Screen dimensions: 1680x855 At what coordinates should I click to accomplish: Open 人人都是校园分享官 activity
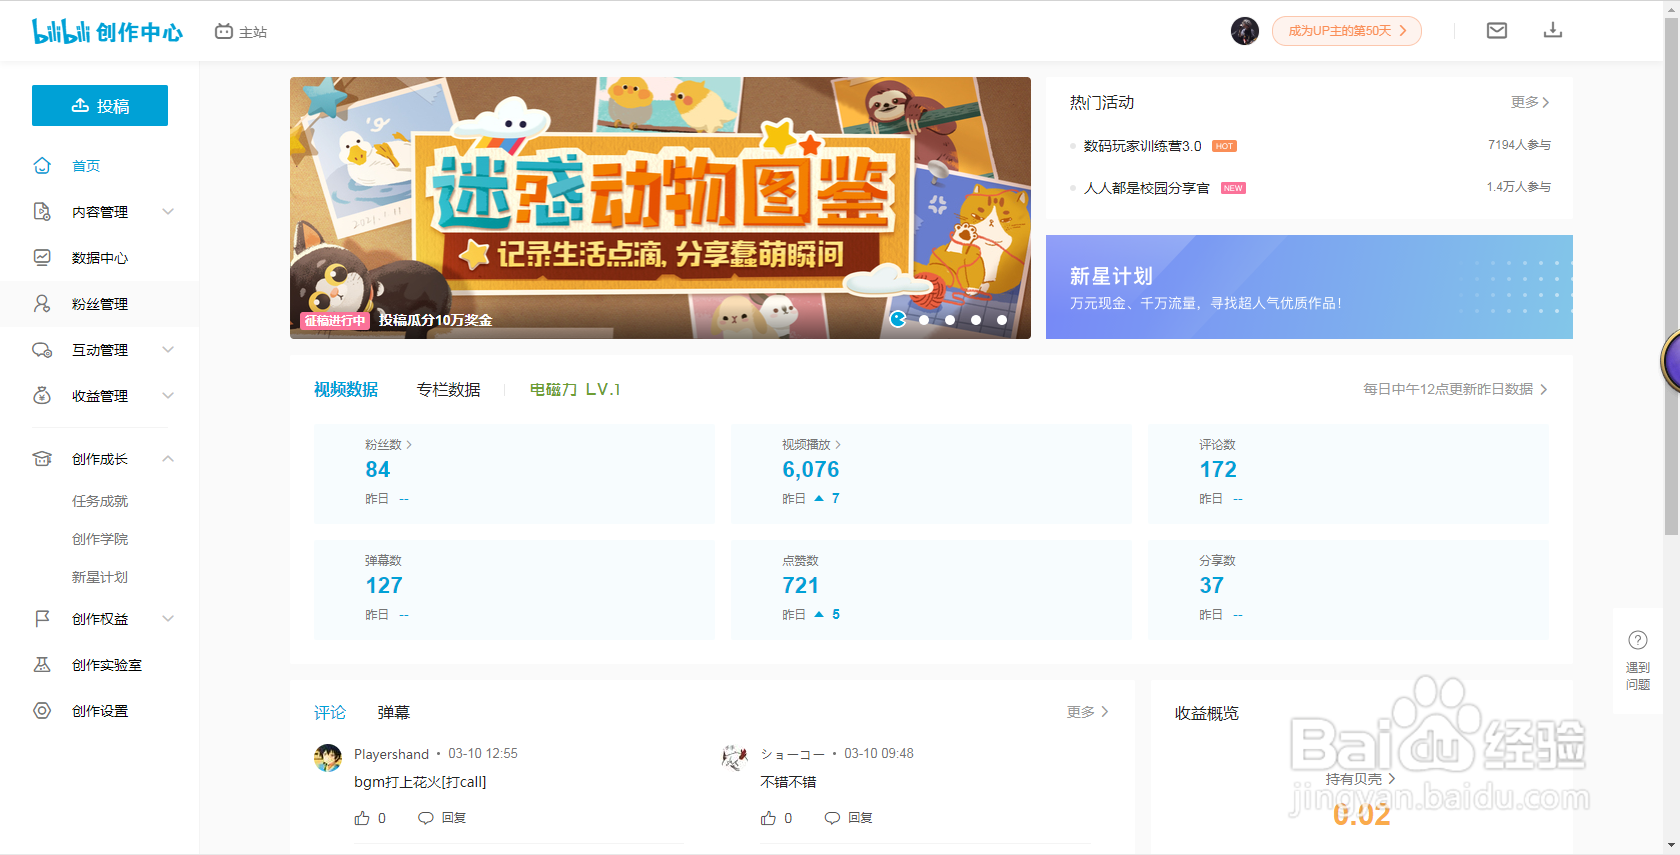coord(1147,188)
